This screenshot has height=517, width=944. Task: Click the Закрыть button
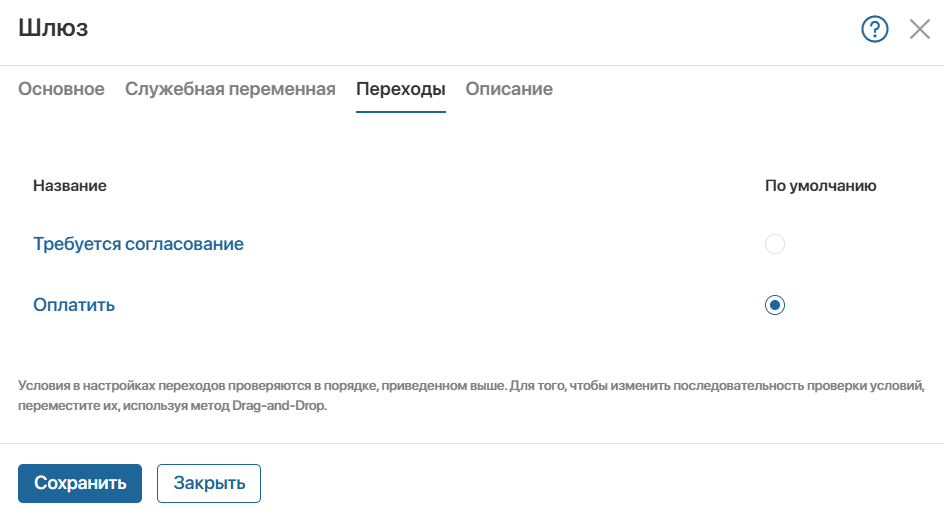pyautogui.click(x=209, y=483)
